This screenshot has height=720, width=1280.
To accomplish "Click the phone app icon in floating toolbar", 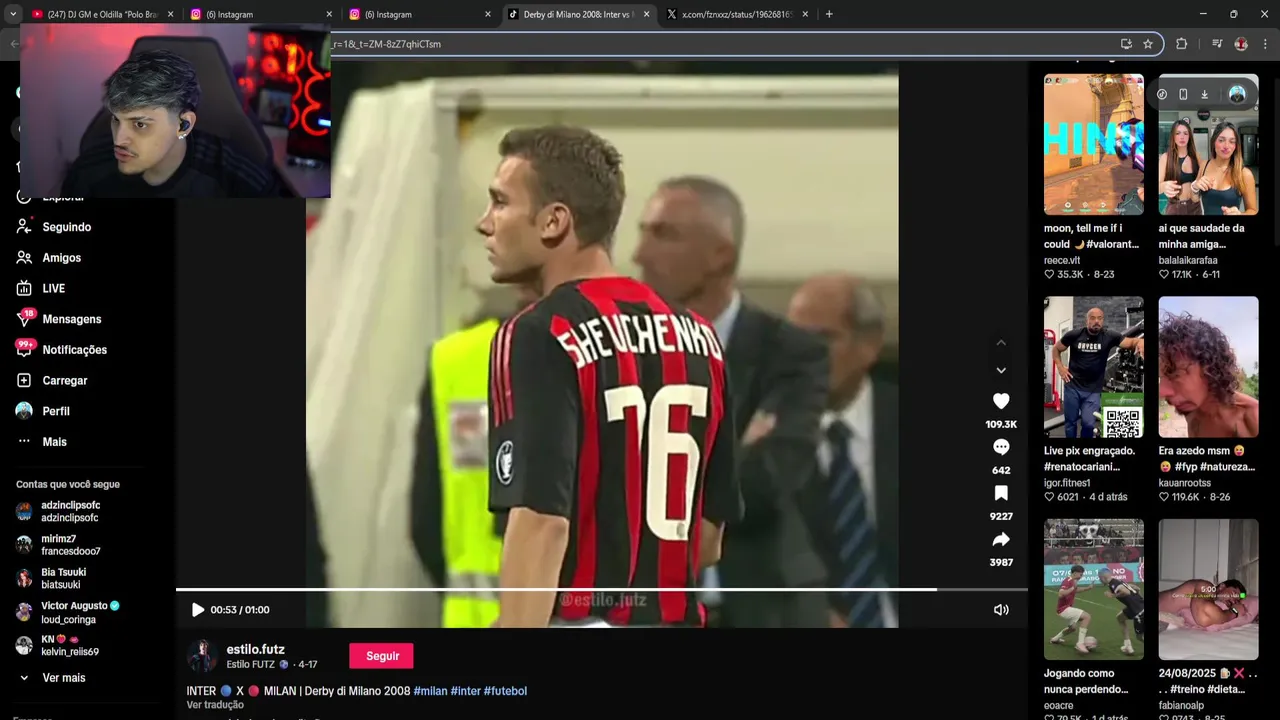I will 1183,94.
